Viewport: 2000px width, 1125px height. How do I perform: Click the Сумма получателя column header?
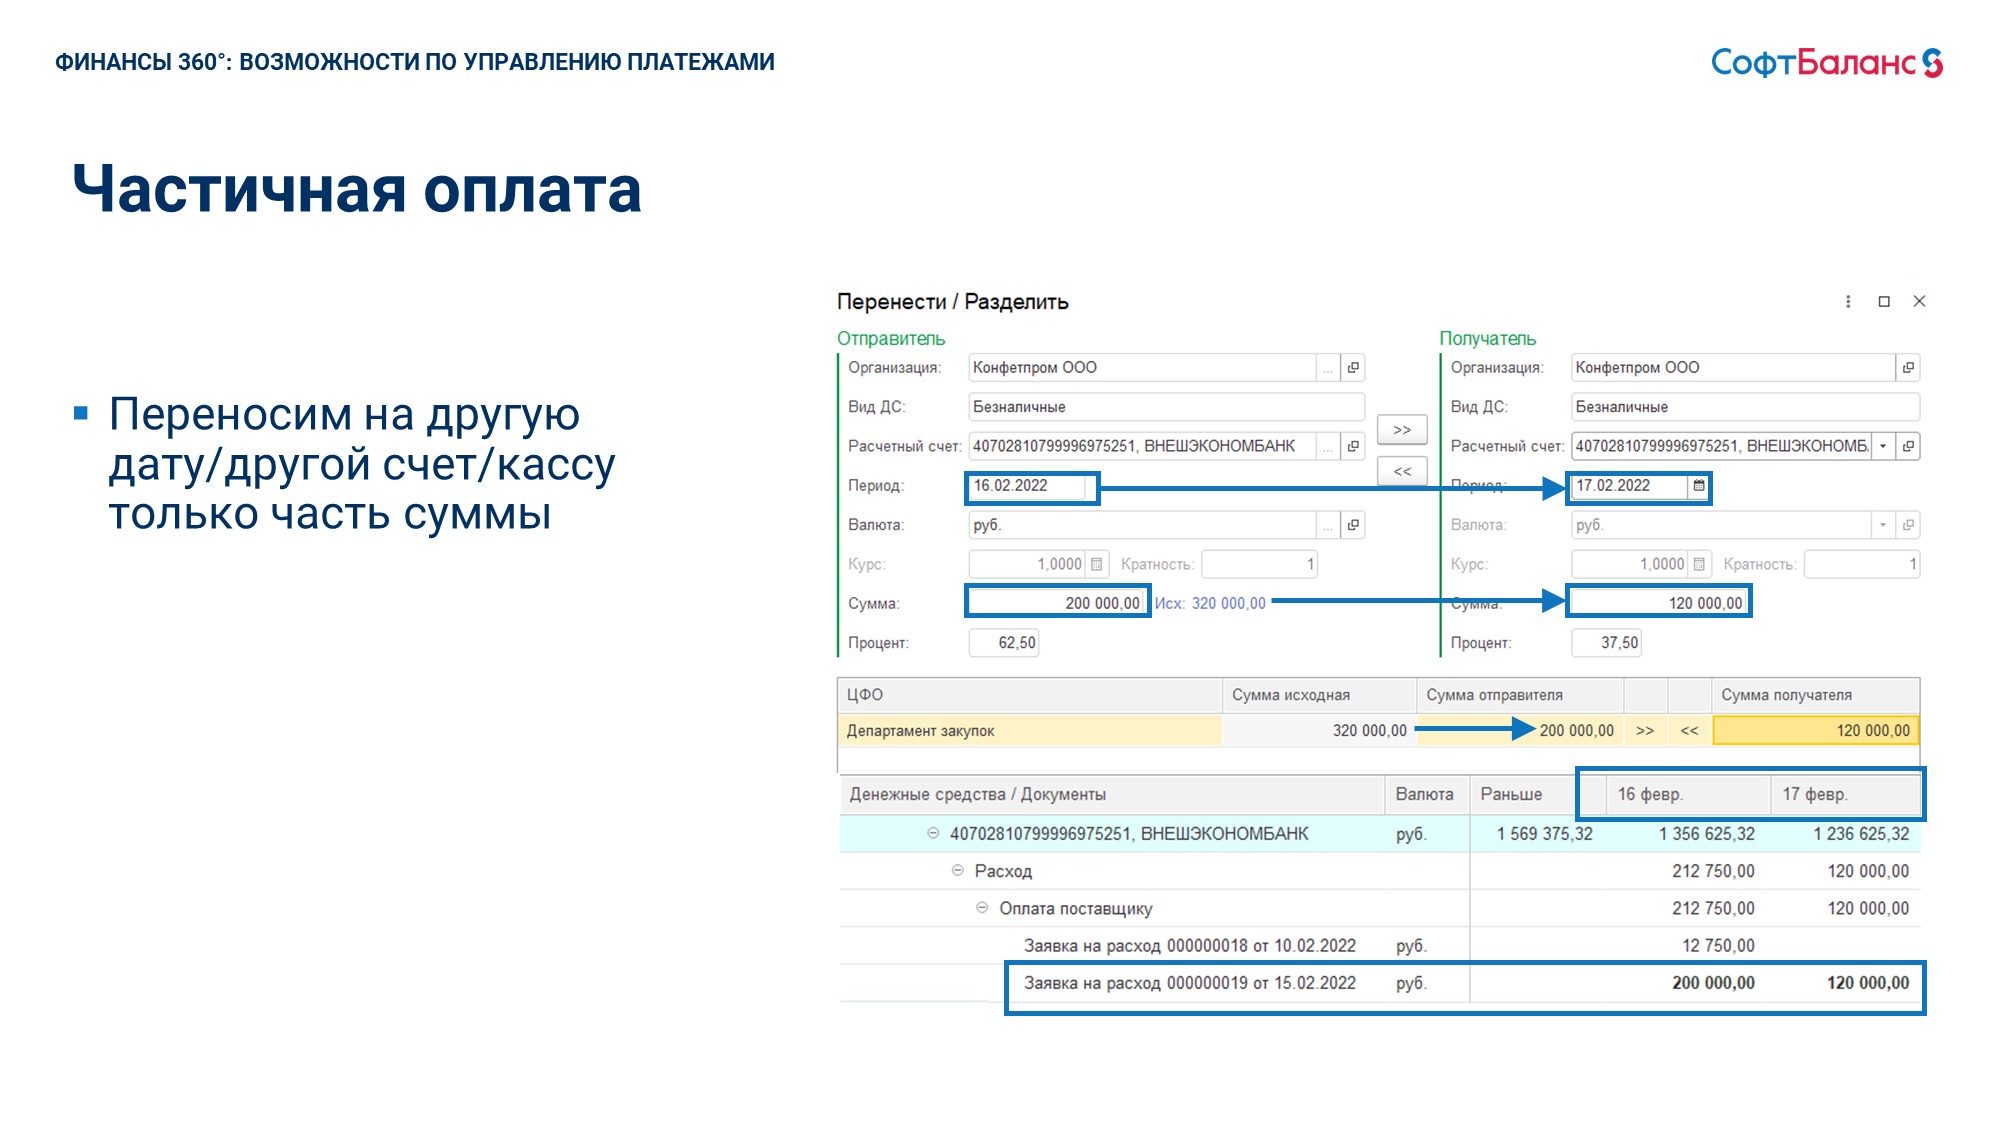point(1815,695)
